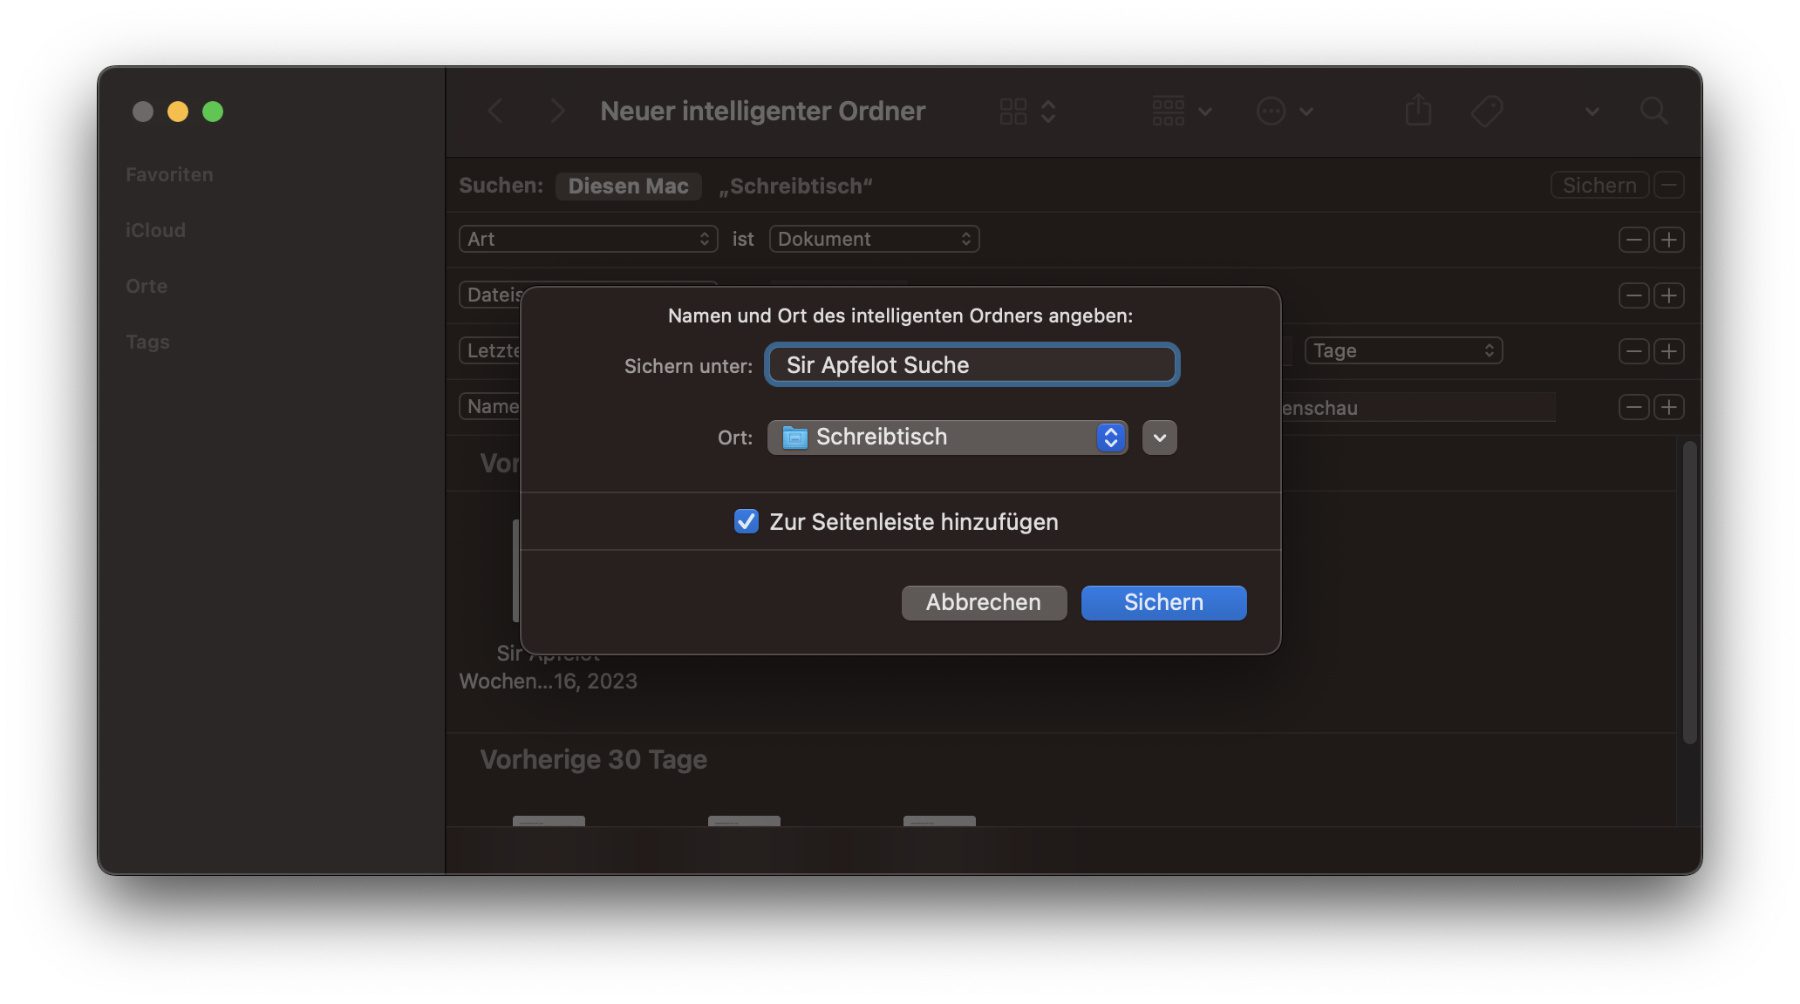Click the back navigation arrow in toolbar

pos(495,111)
